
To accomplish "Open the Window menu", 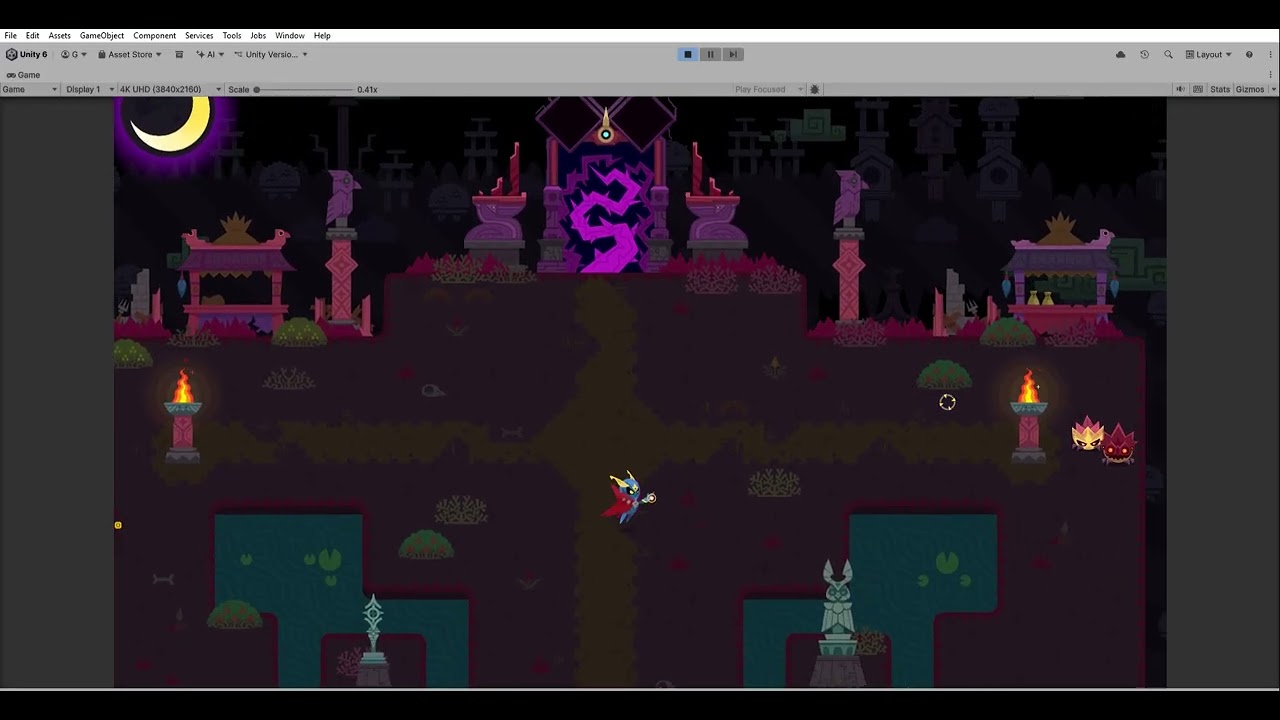I will point(290,35).
